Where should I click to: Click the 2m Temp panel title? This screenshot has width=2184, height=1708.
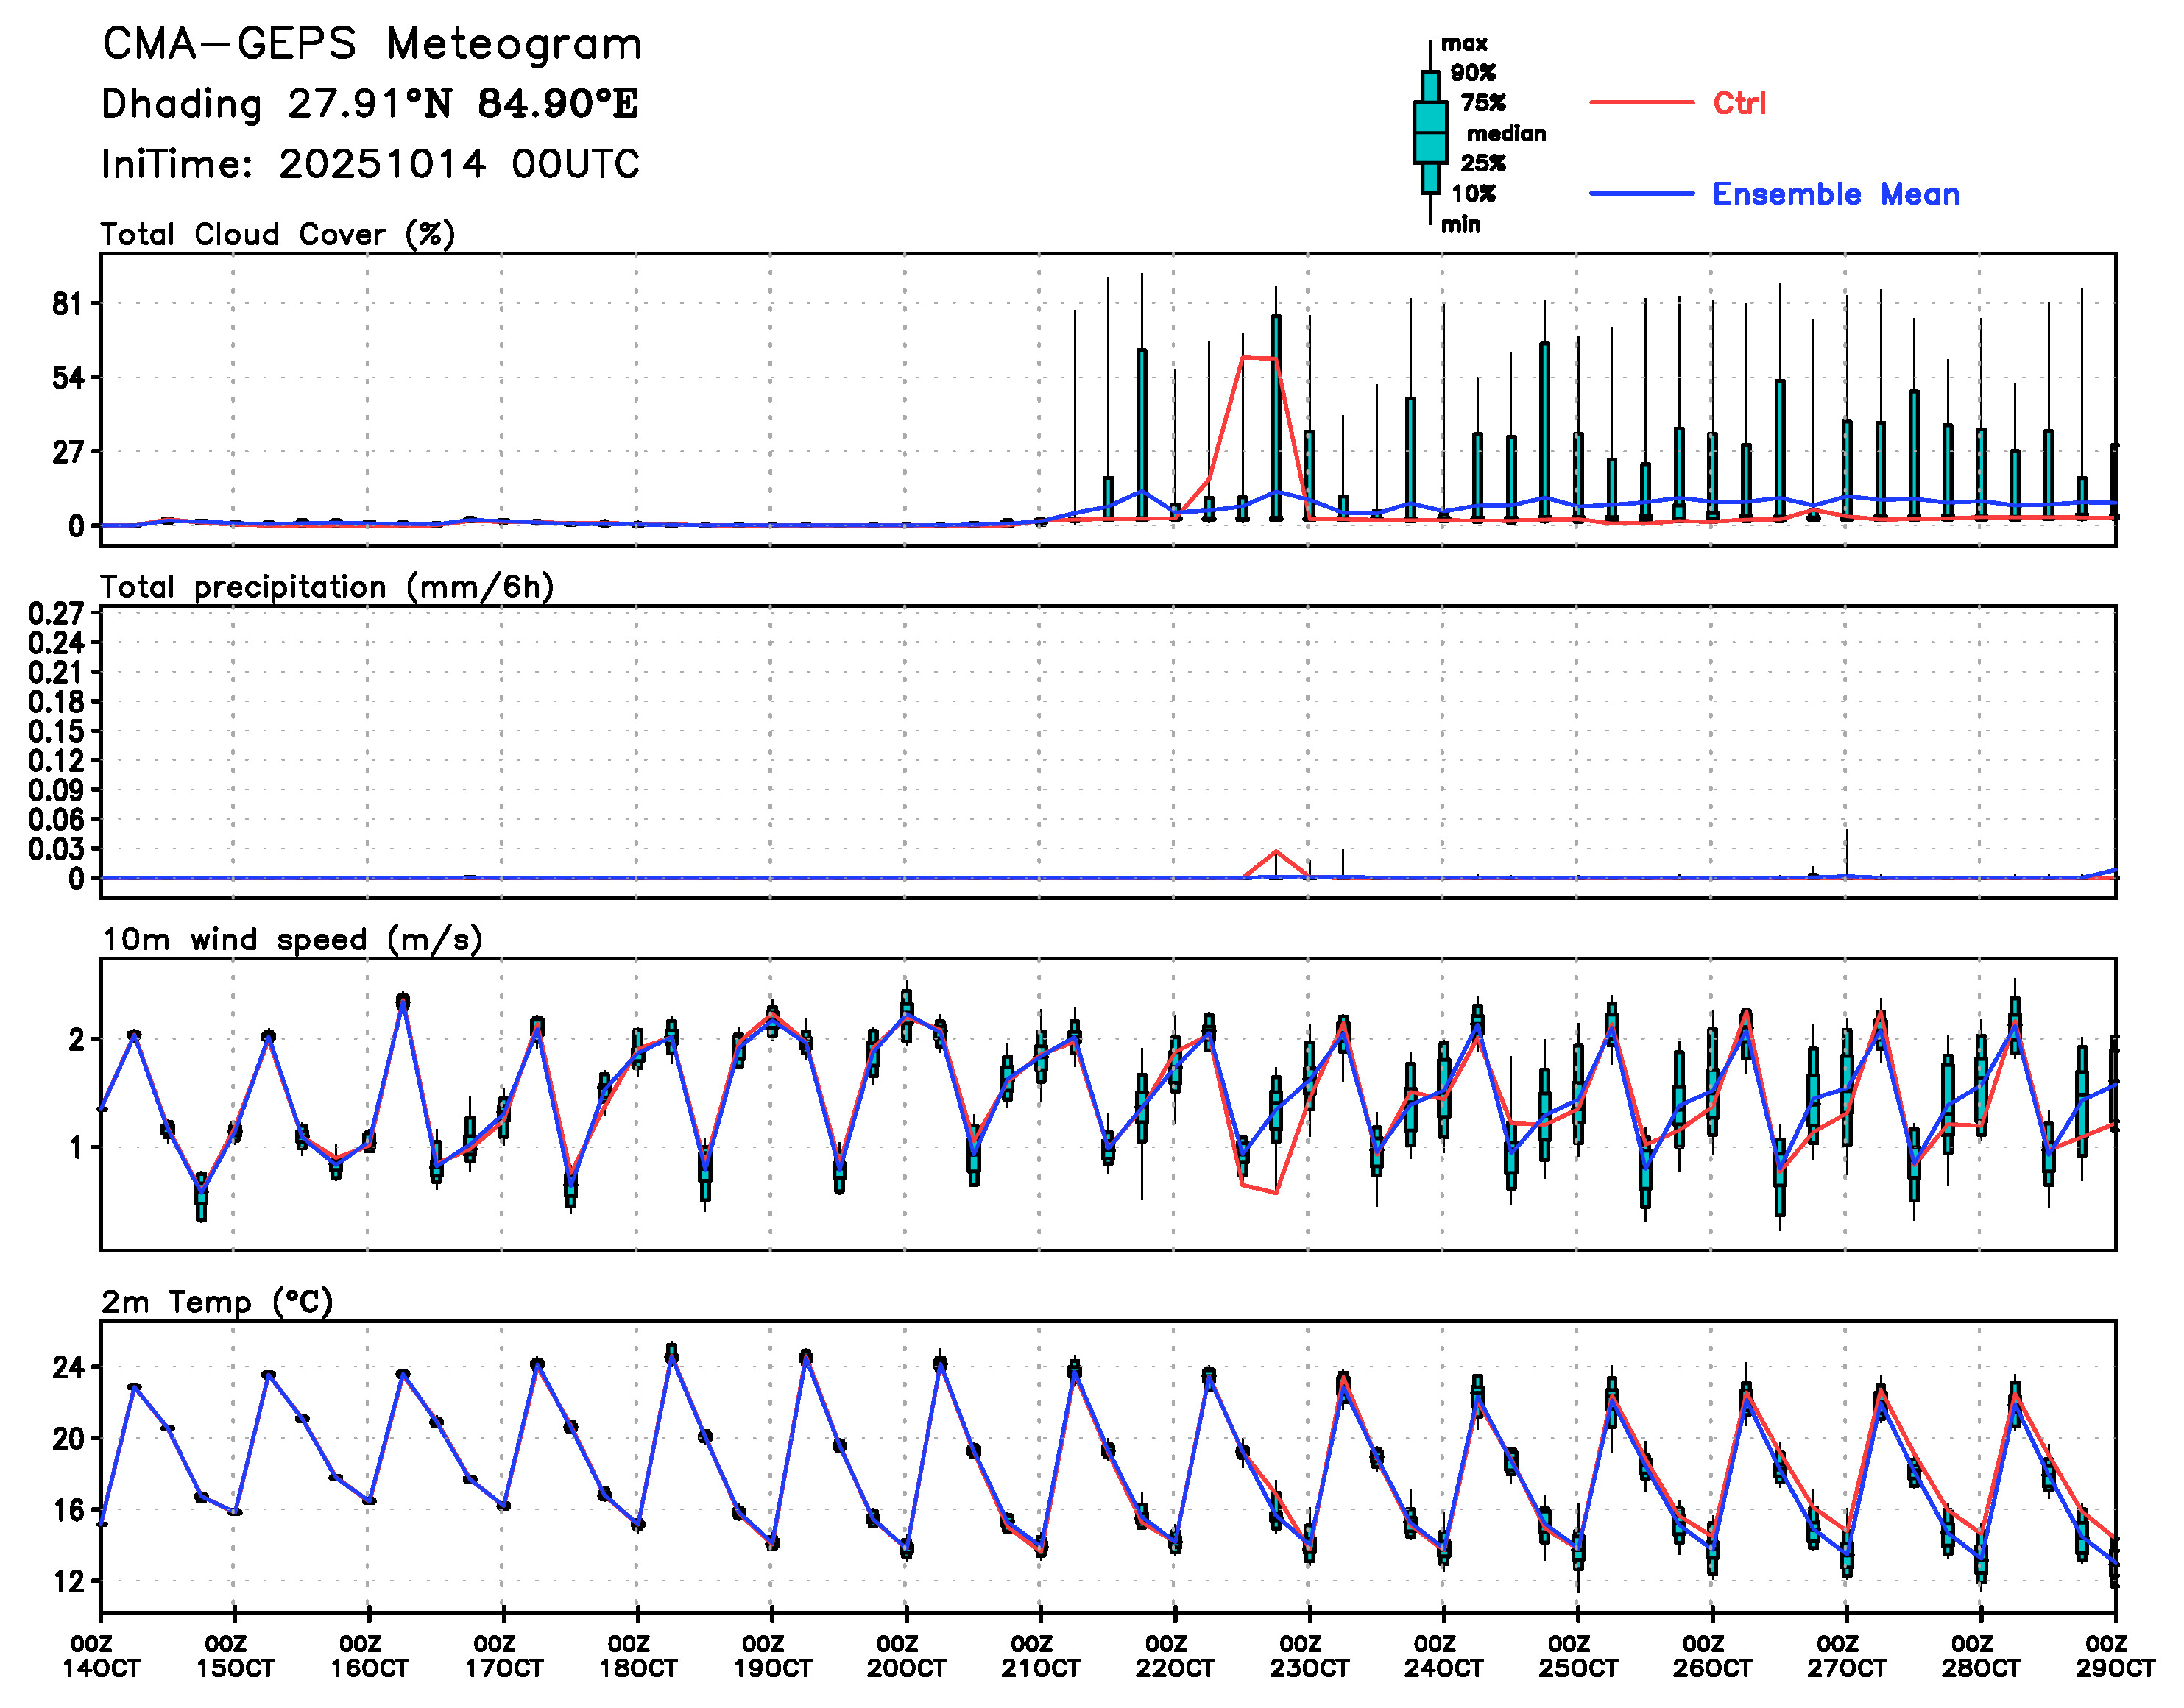217,1302
